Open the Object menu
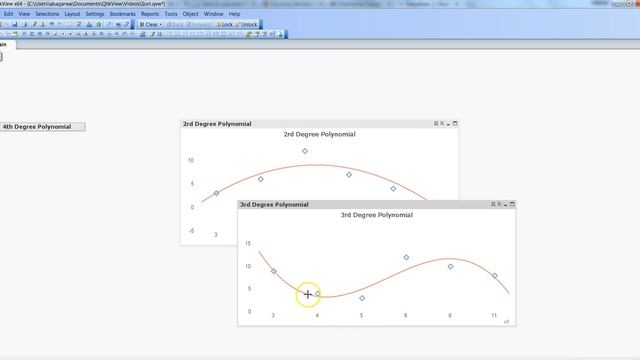The height and width of the screenshot is (360, 640). point(191,14)
